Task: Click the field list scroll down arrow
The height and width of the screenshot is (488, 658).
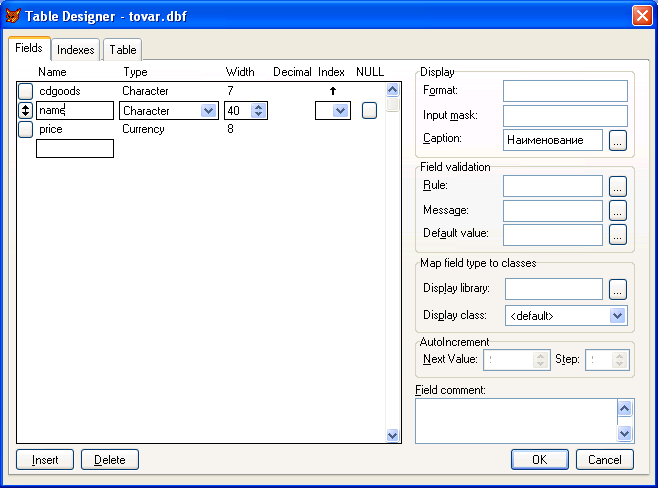Action: (392, 435)
